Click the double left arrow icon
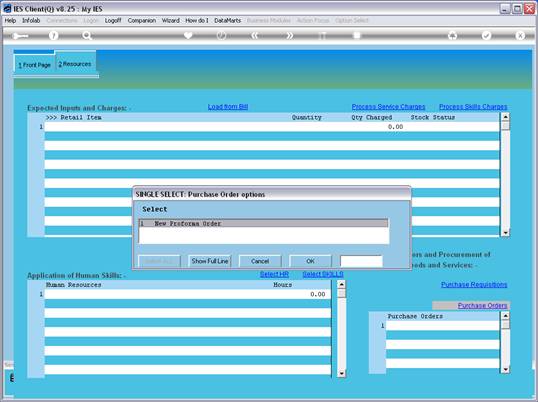The image size is (538, 402). tap(255, 35)
